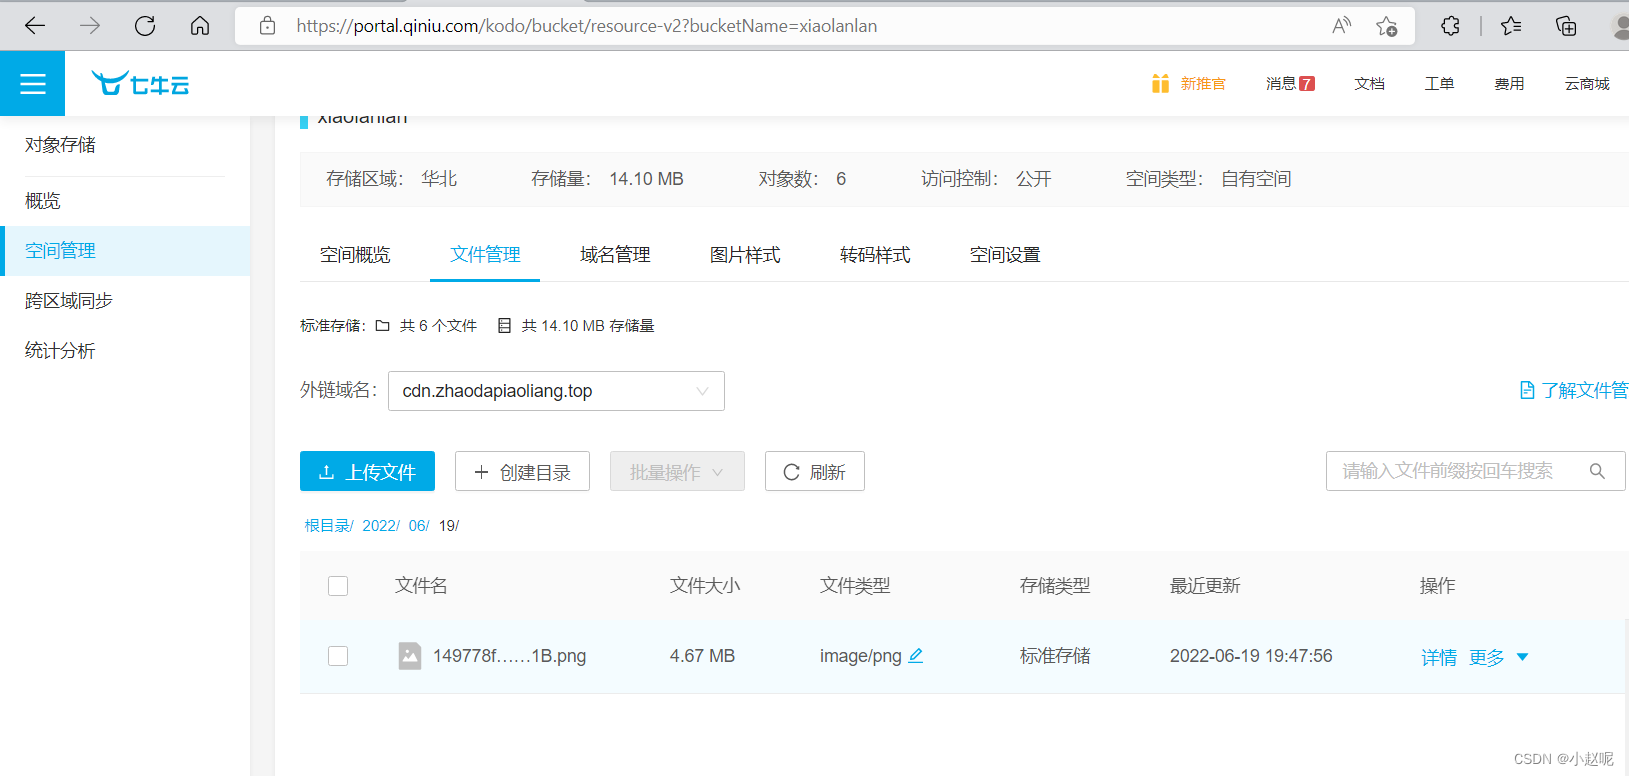Select the checkbox for 149778f......1B.png
1629x776 pixels.
tap(338, 656)
